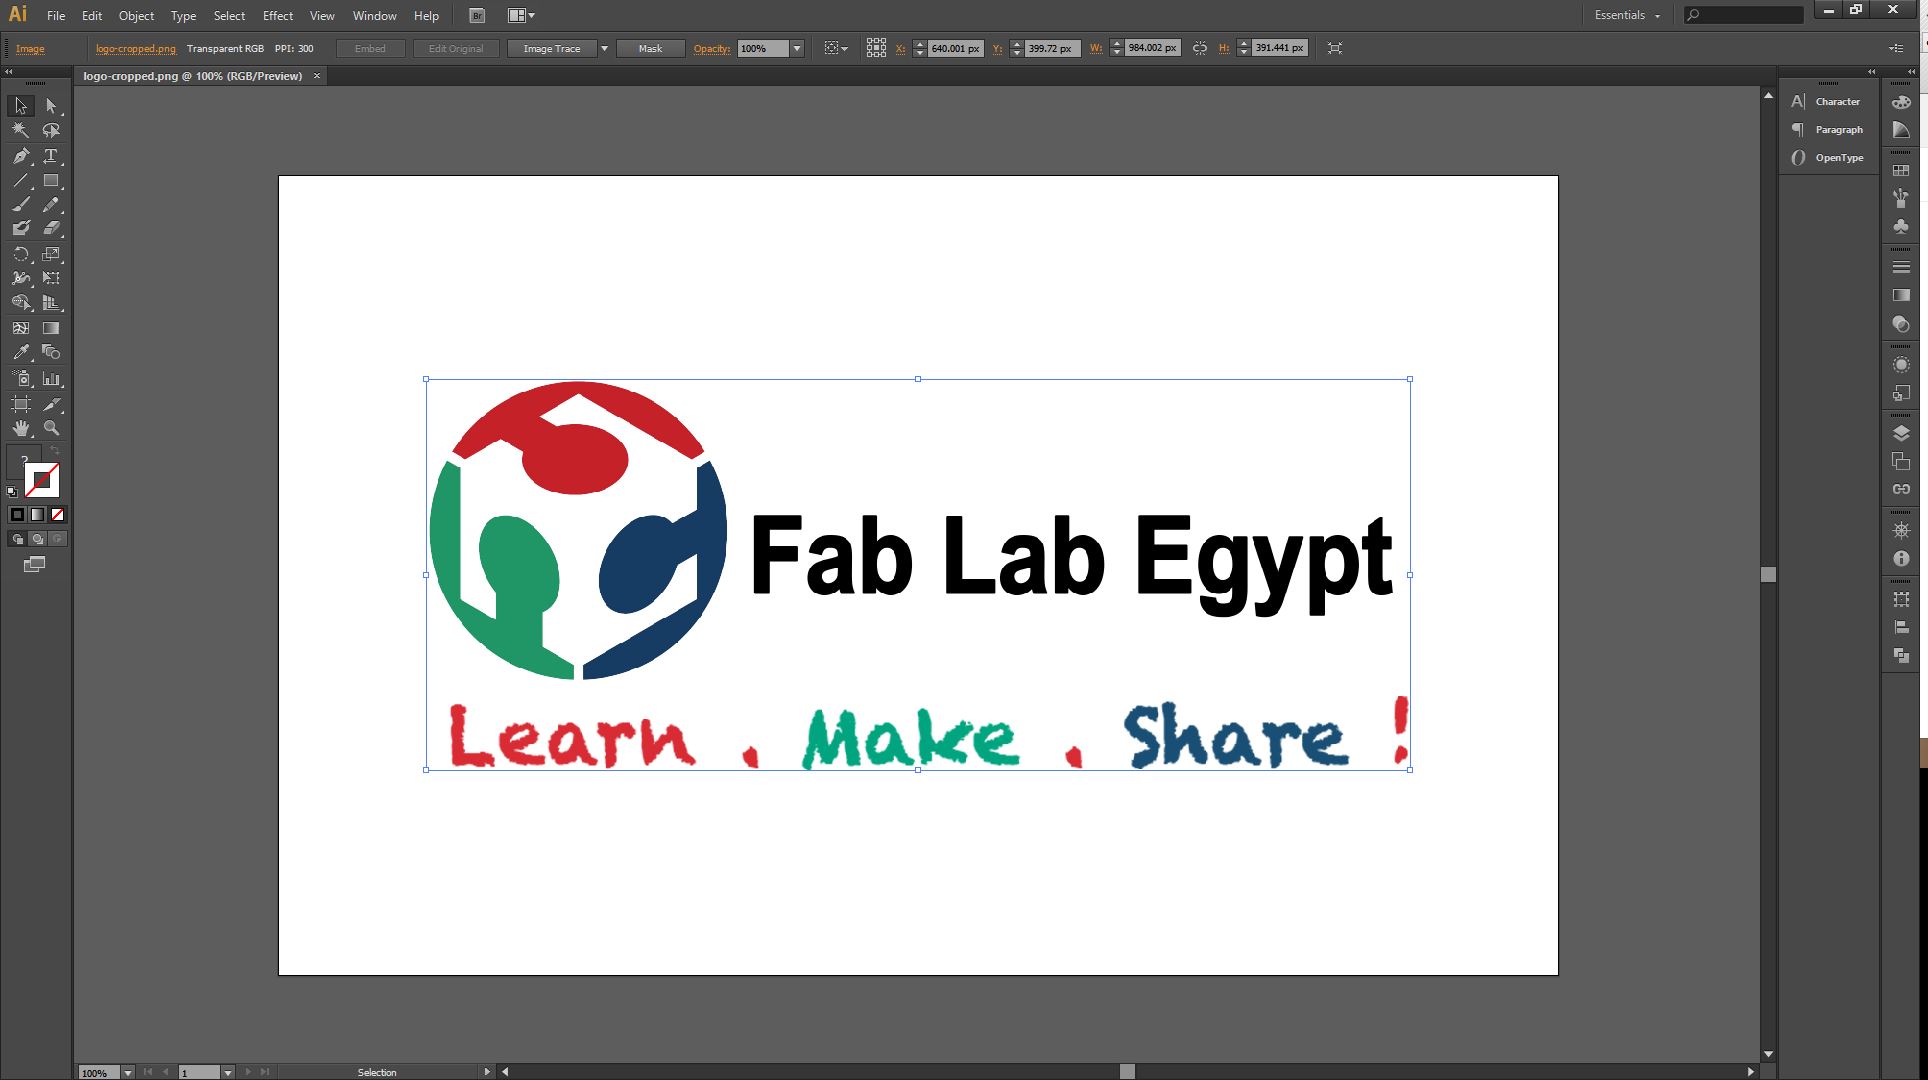Viewport: 1928px width, 1080px height.
Task: Activate the Scale tool
Action: (51, 254)
